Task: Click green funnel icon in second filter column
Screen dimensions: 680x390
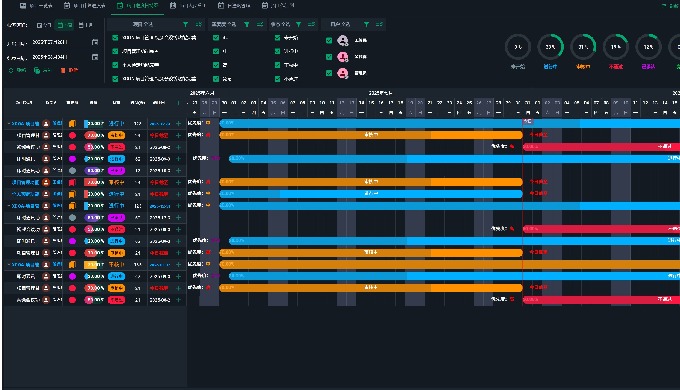Action: [x=247, y=25]
